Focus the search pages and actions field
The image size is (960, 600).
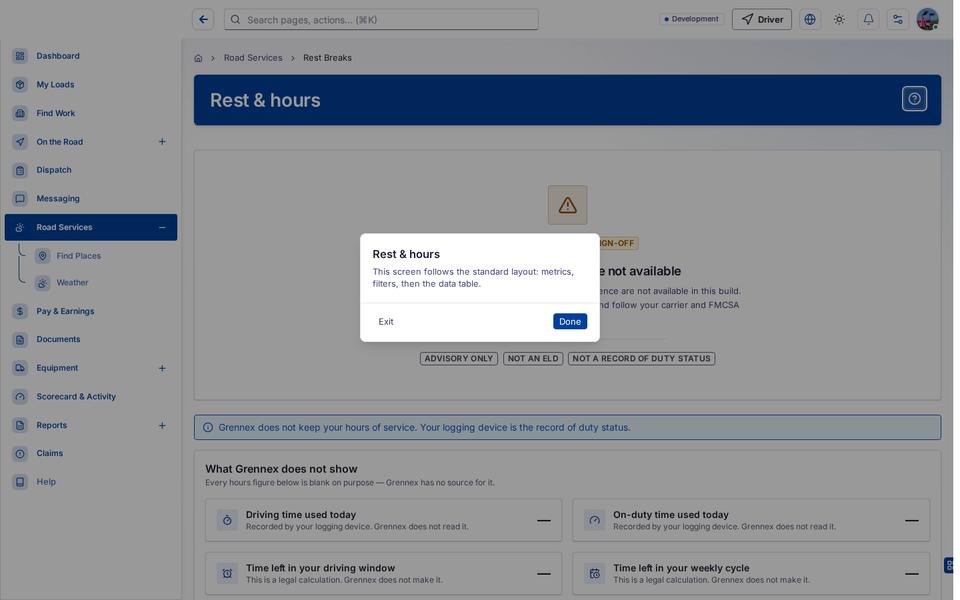point(381,20)
